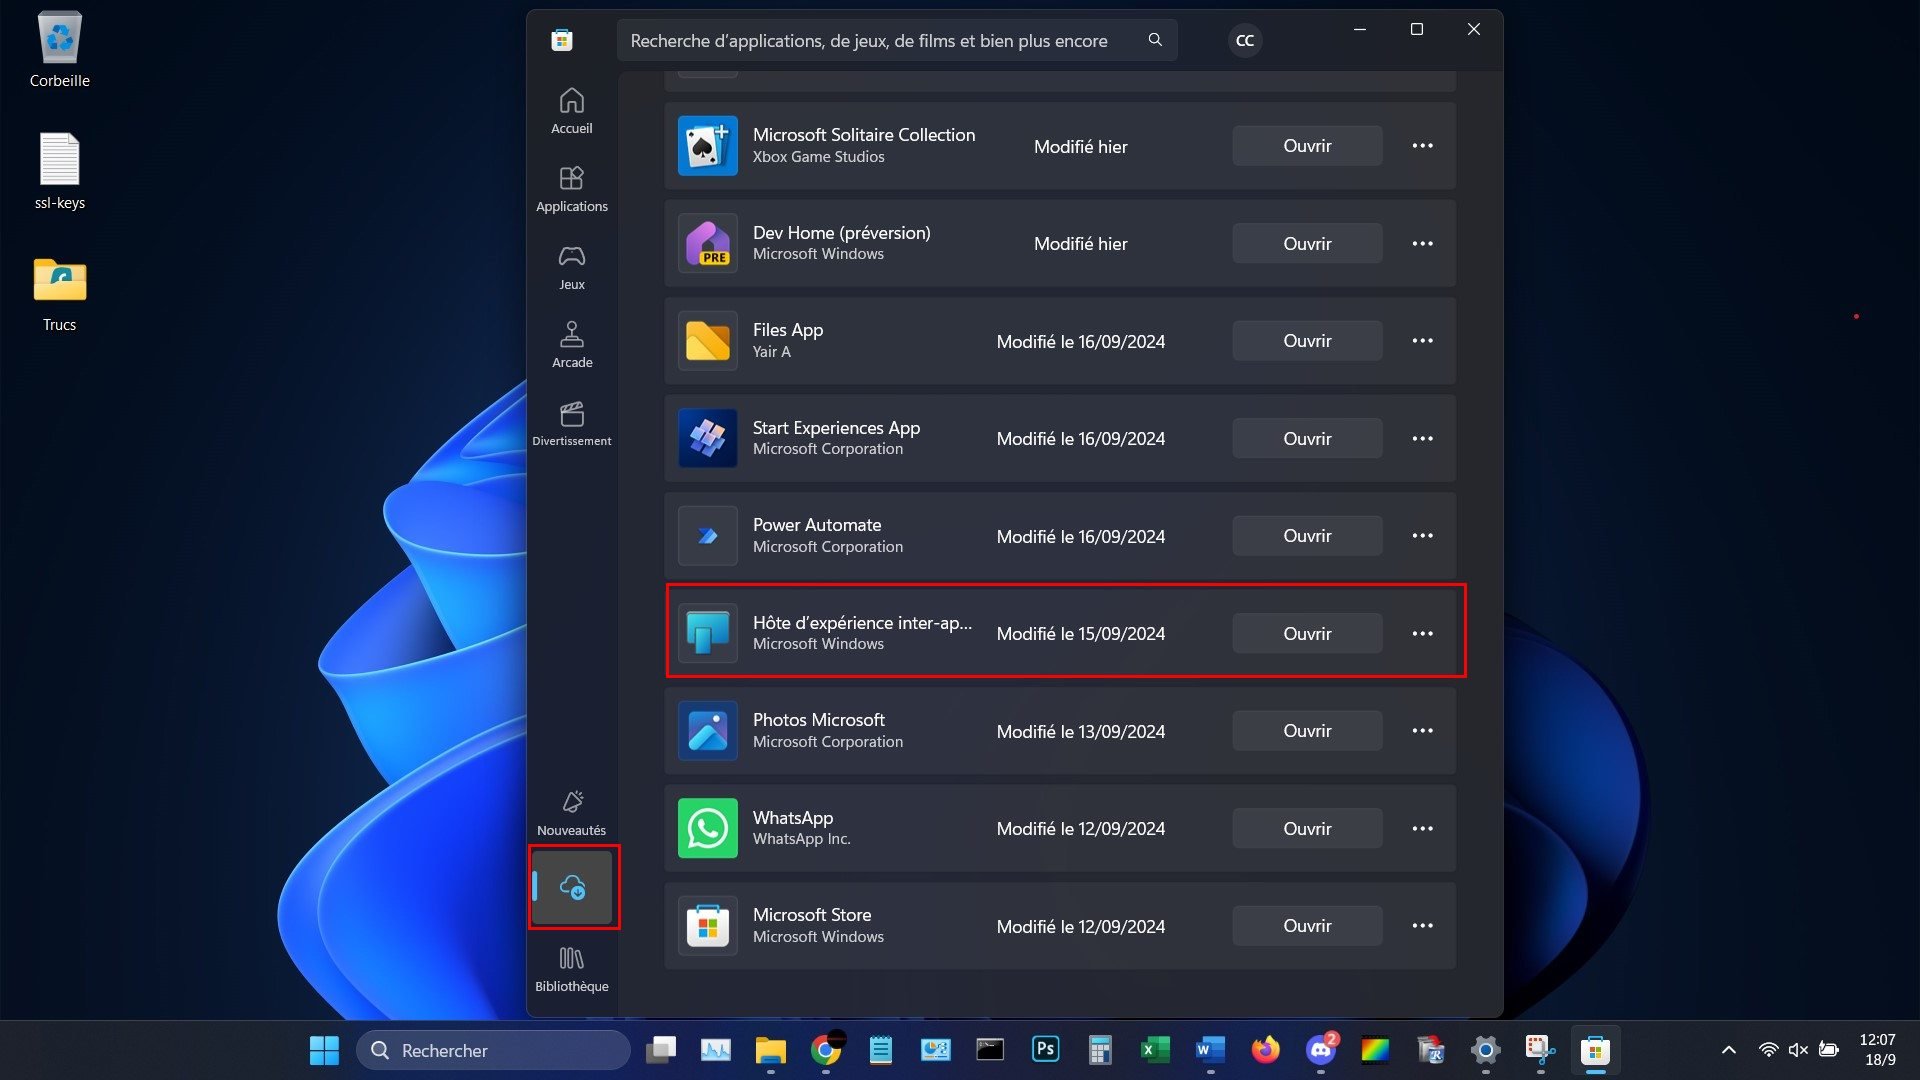Image resolution: width=1920 pixels, height=1080 pixels.
Task: Show hidden system tray icons
Action: tap(1728, 1050)
